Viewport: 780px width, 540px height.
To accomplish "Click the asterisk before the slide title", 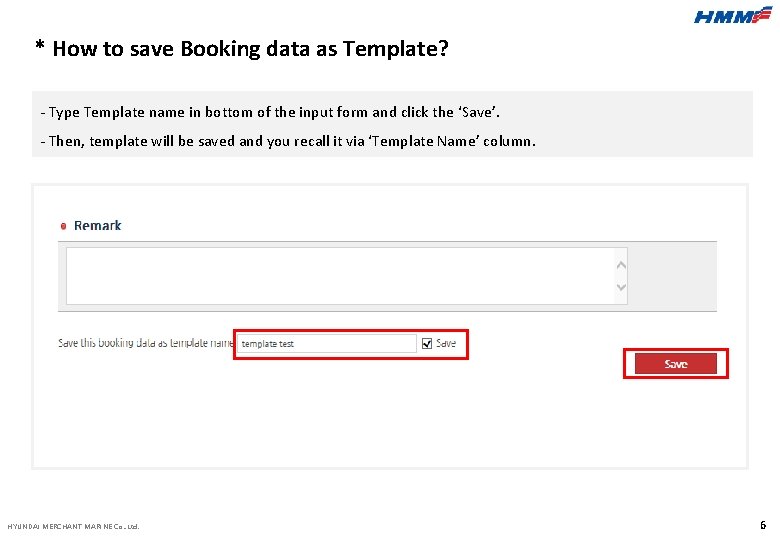I will pyautogui.click(x=40, y=48).
